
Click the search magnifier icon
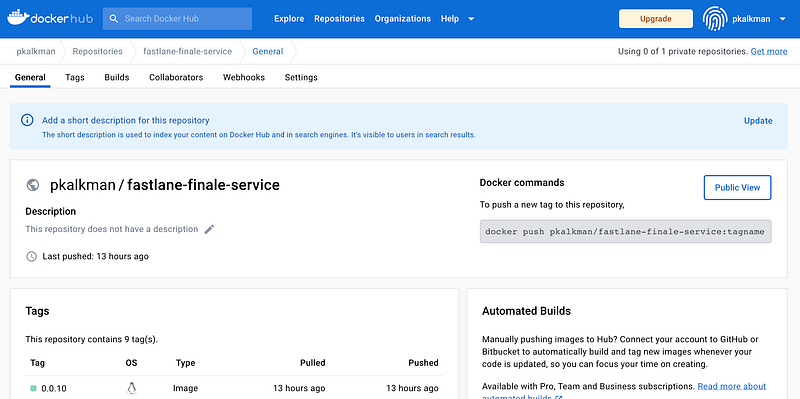point(114,19)
